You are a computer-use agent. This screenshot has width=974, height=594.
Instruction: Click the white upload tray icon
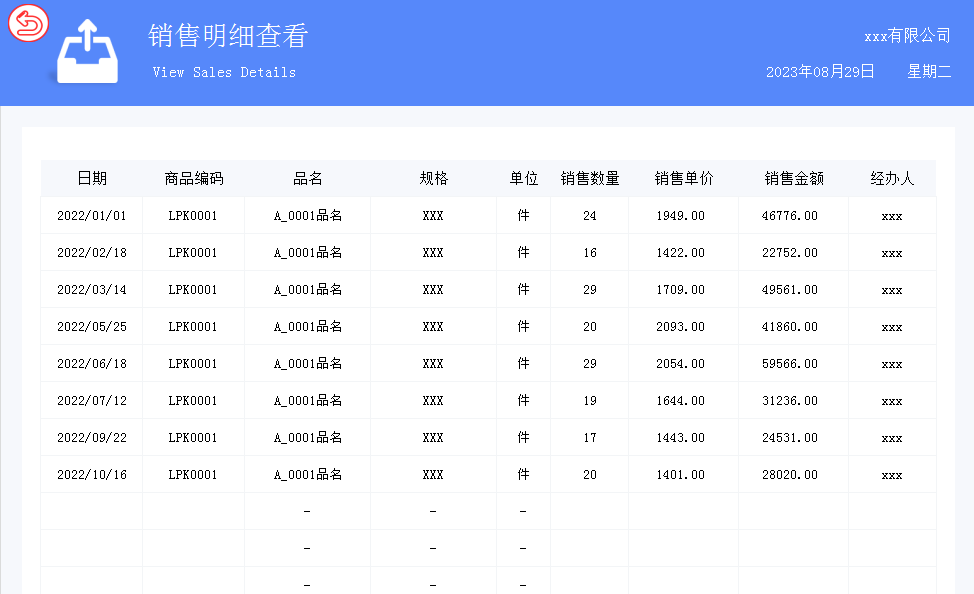[88, 52]
